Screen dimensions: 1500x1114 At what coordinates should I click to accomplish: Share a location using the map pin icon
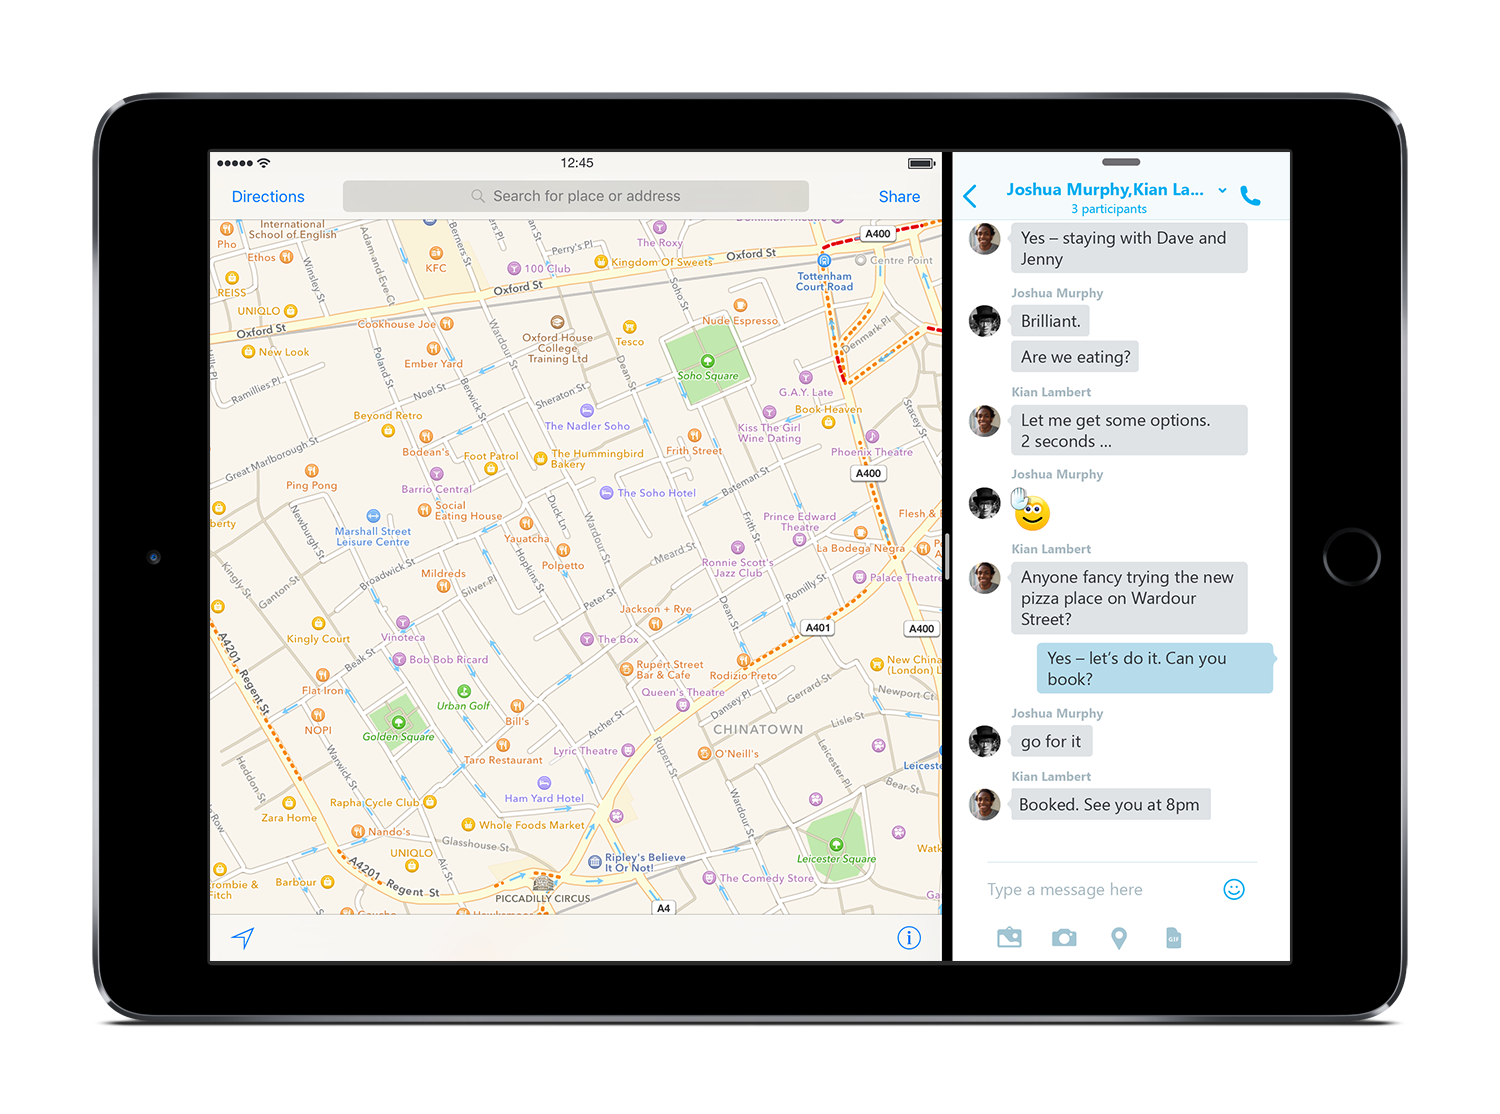(1119, 937)
